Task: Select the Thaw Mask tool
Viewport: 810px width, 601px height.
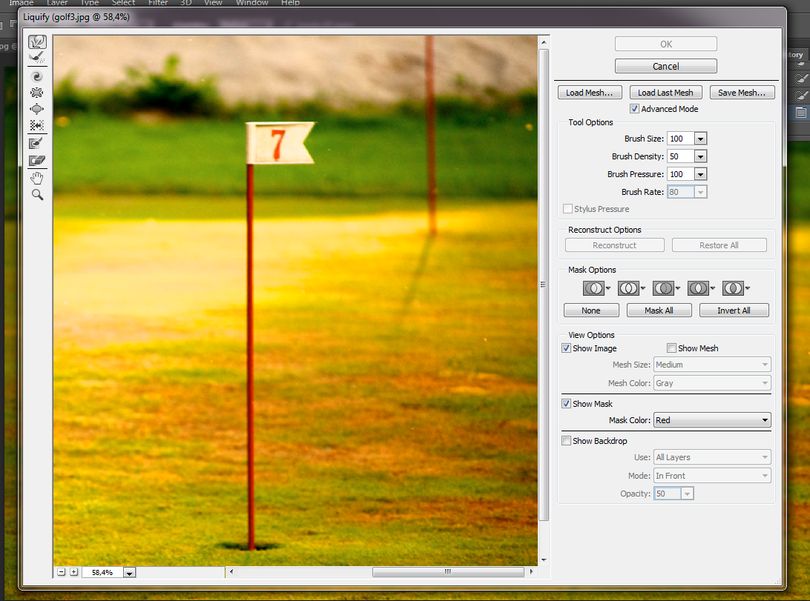Action: [37, 160]
